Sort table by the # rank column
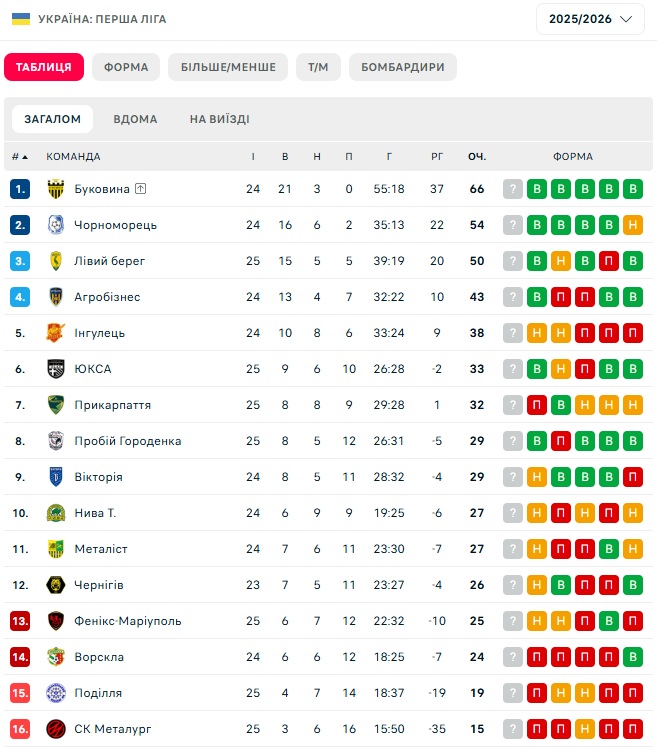 20,157
